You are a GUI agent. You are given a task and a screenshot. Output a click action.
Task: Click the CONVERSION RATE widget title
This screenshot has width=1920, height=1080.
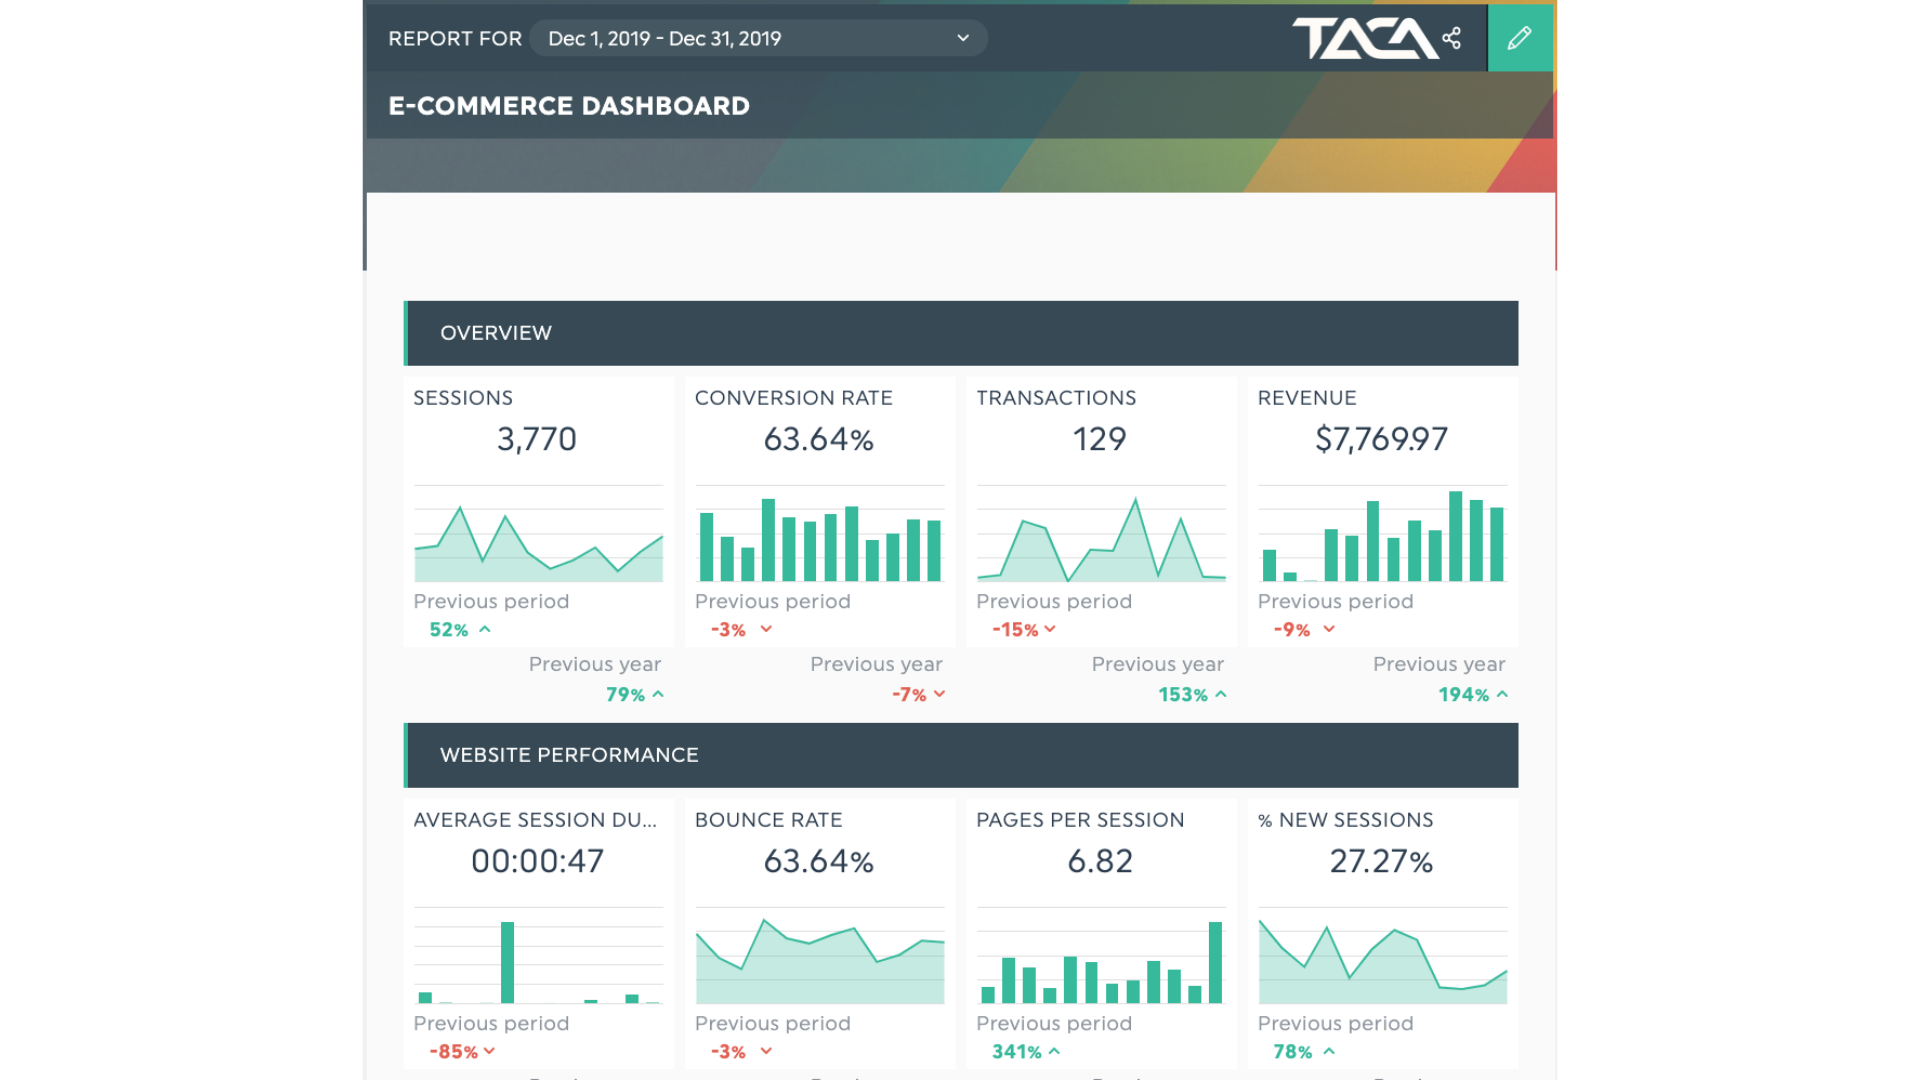[x=794, y=398]
